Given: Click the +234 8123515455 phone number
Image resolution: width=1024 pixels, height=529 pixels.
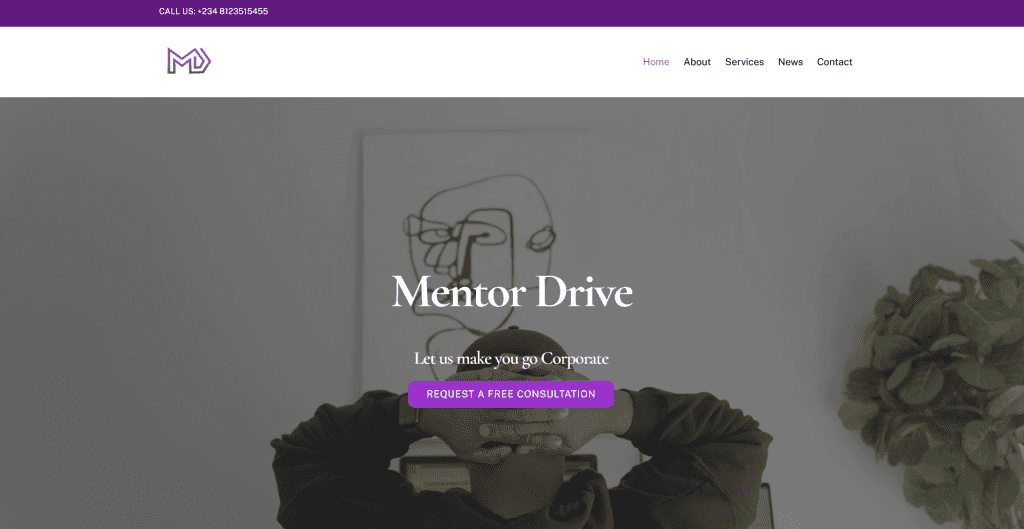Looking at the screenshot, I should click(232, 11).
